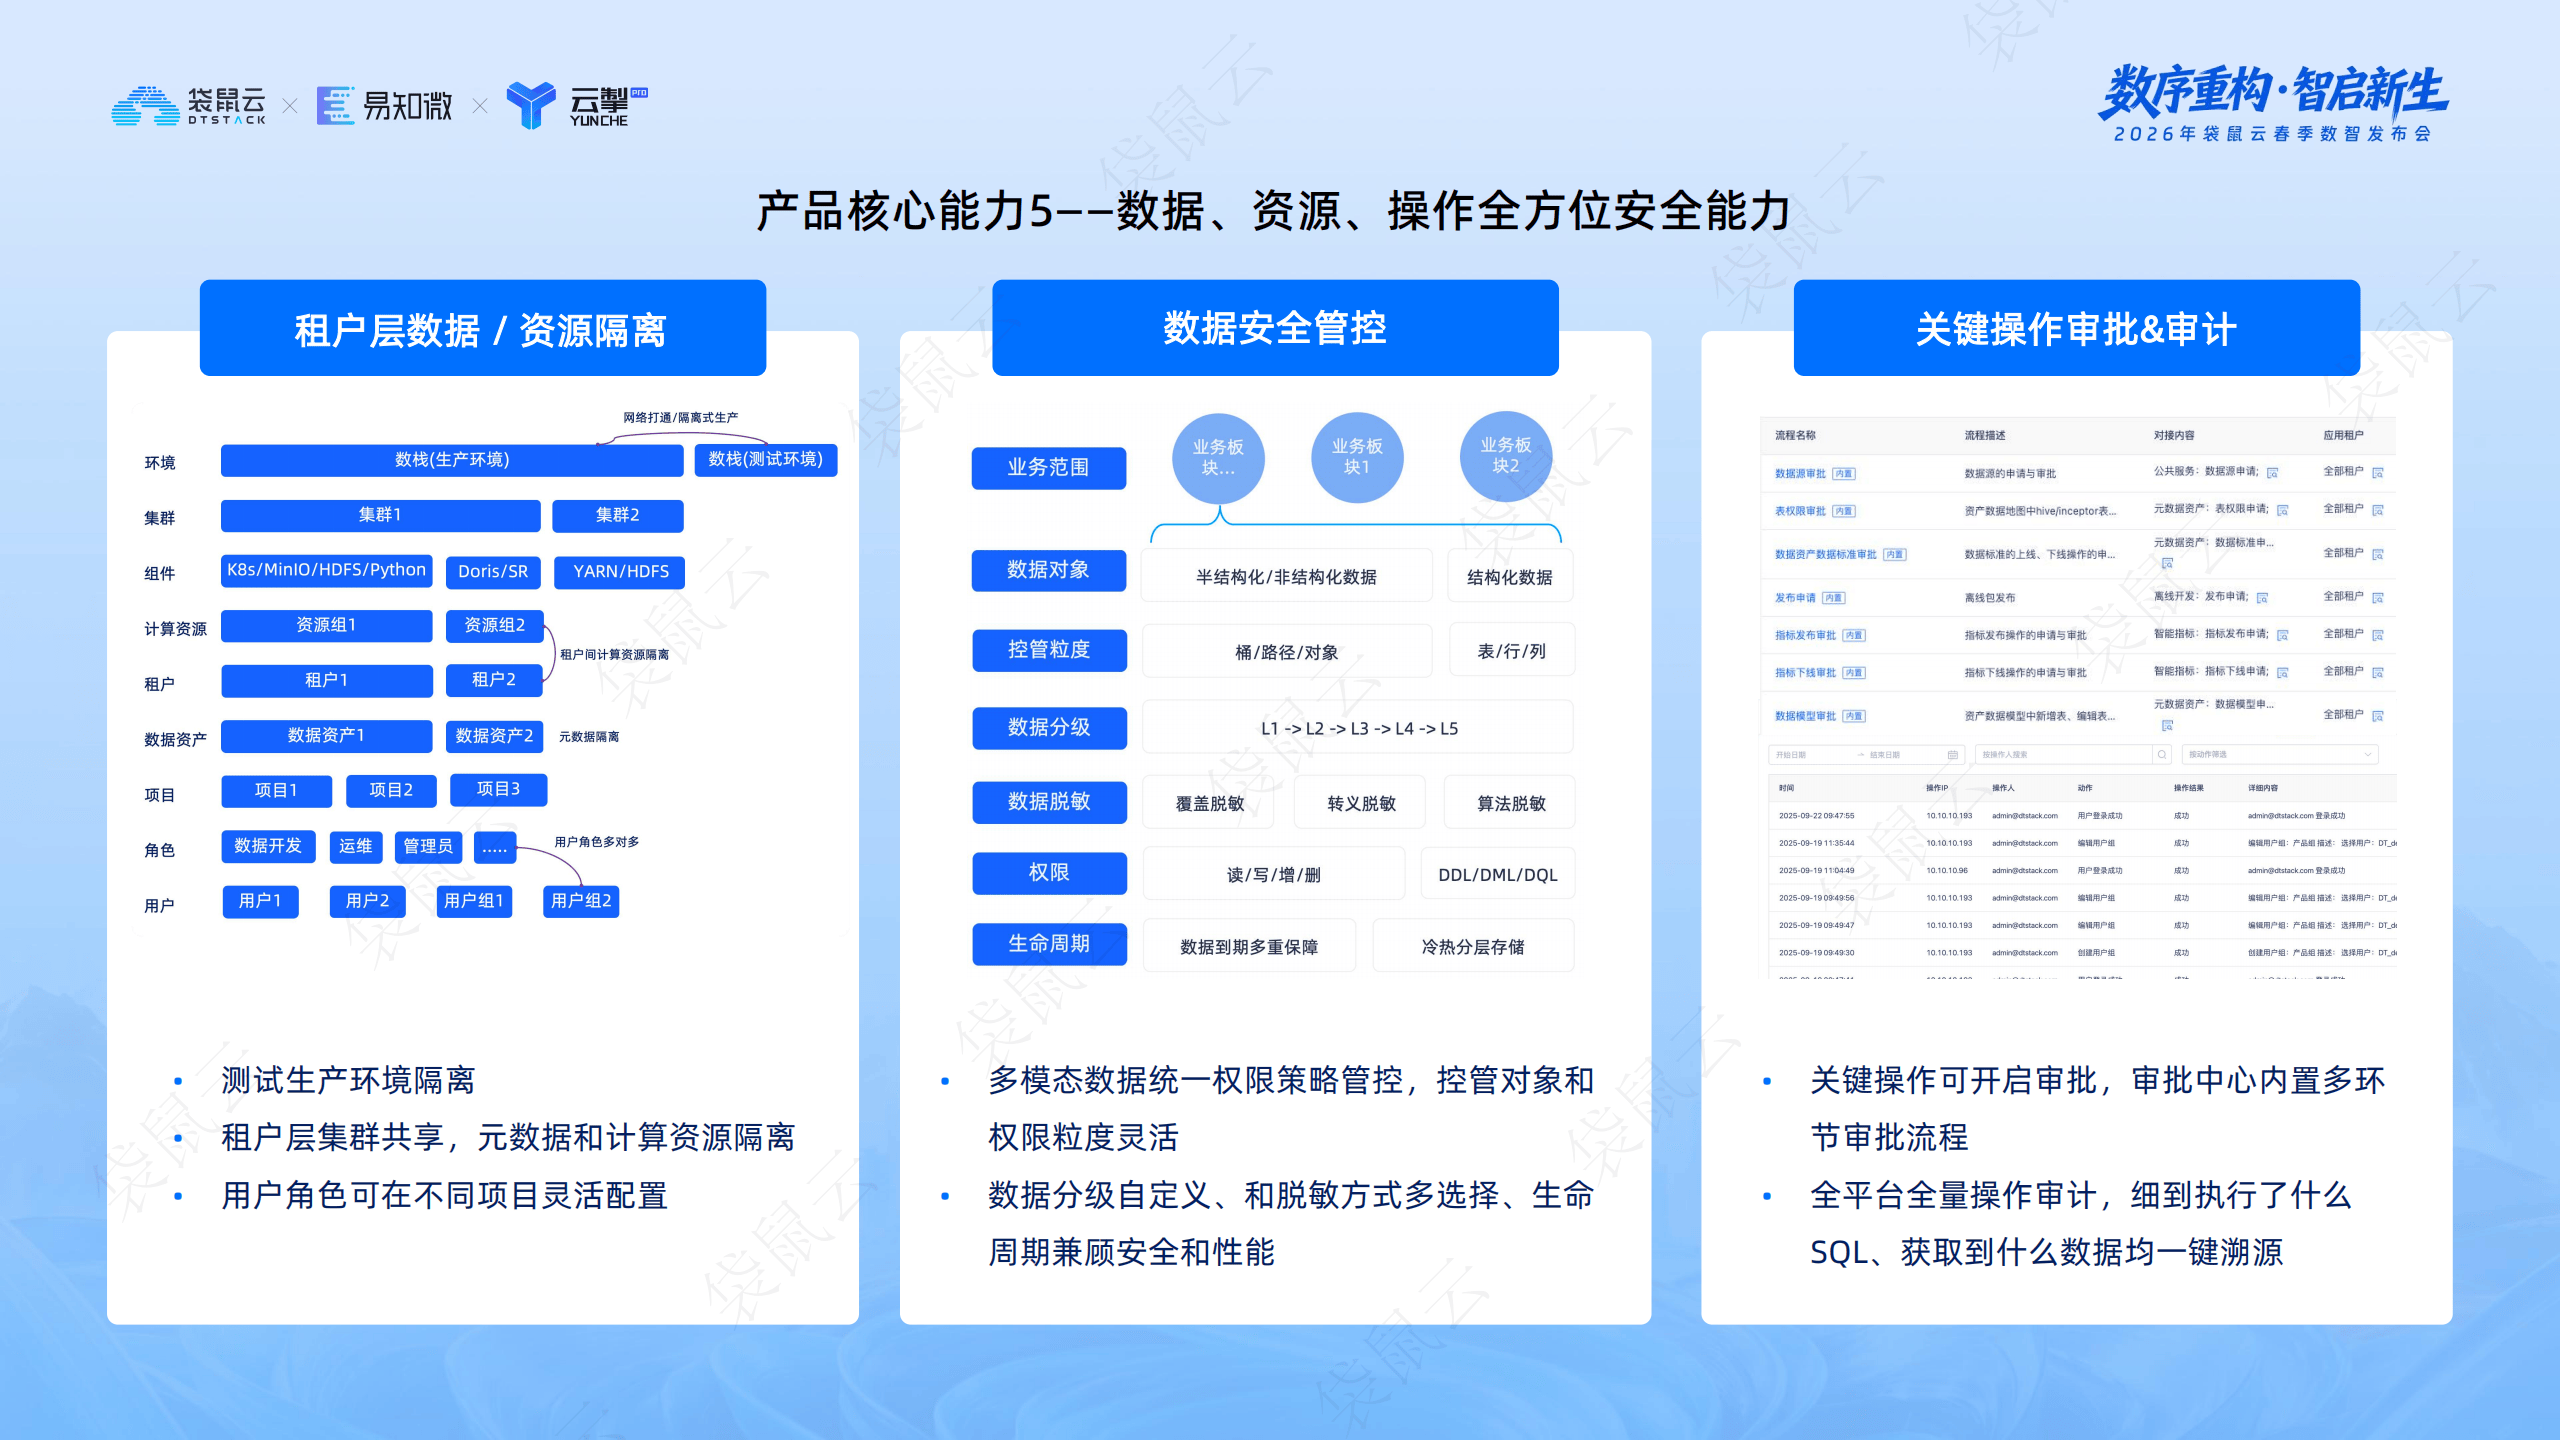Open detail icon beside 指标下线申请
2560x1440 pixels.
2283,673
